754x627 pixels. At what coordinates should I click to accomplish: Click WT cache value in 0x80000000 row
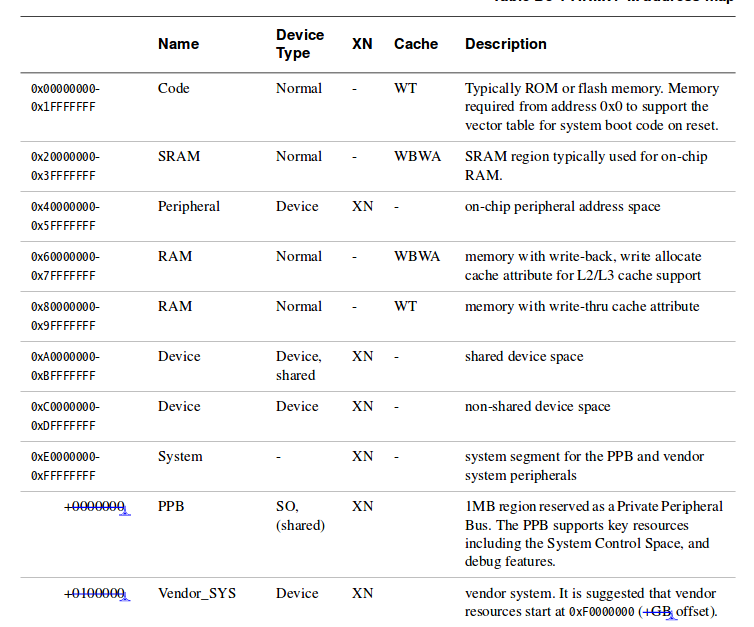tap(405, 307)
